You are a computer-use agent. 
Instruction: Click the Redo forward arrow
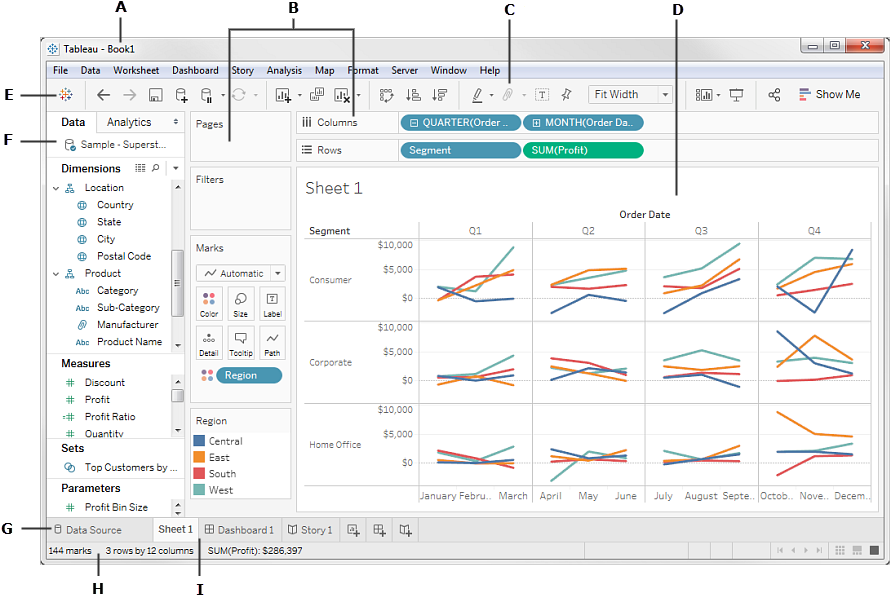(x=130, y=95)
